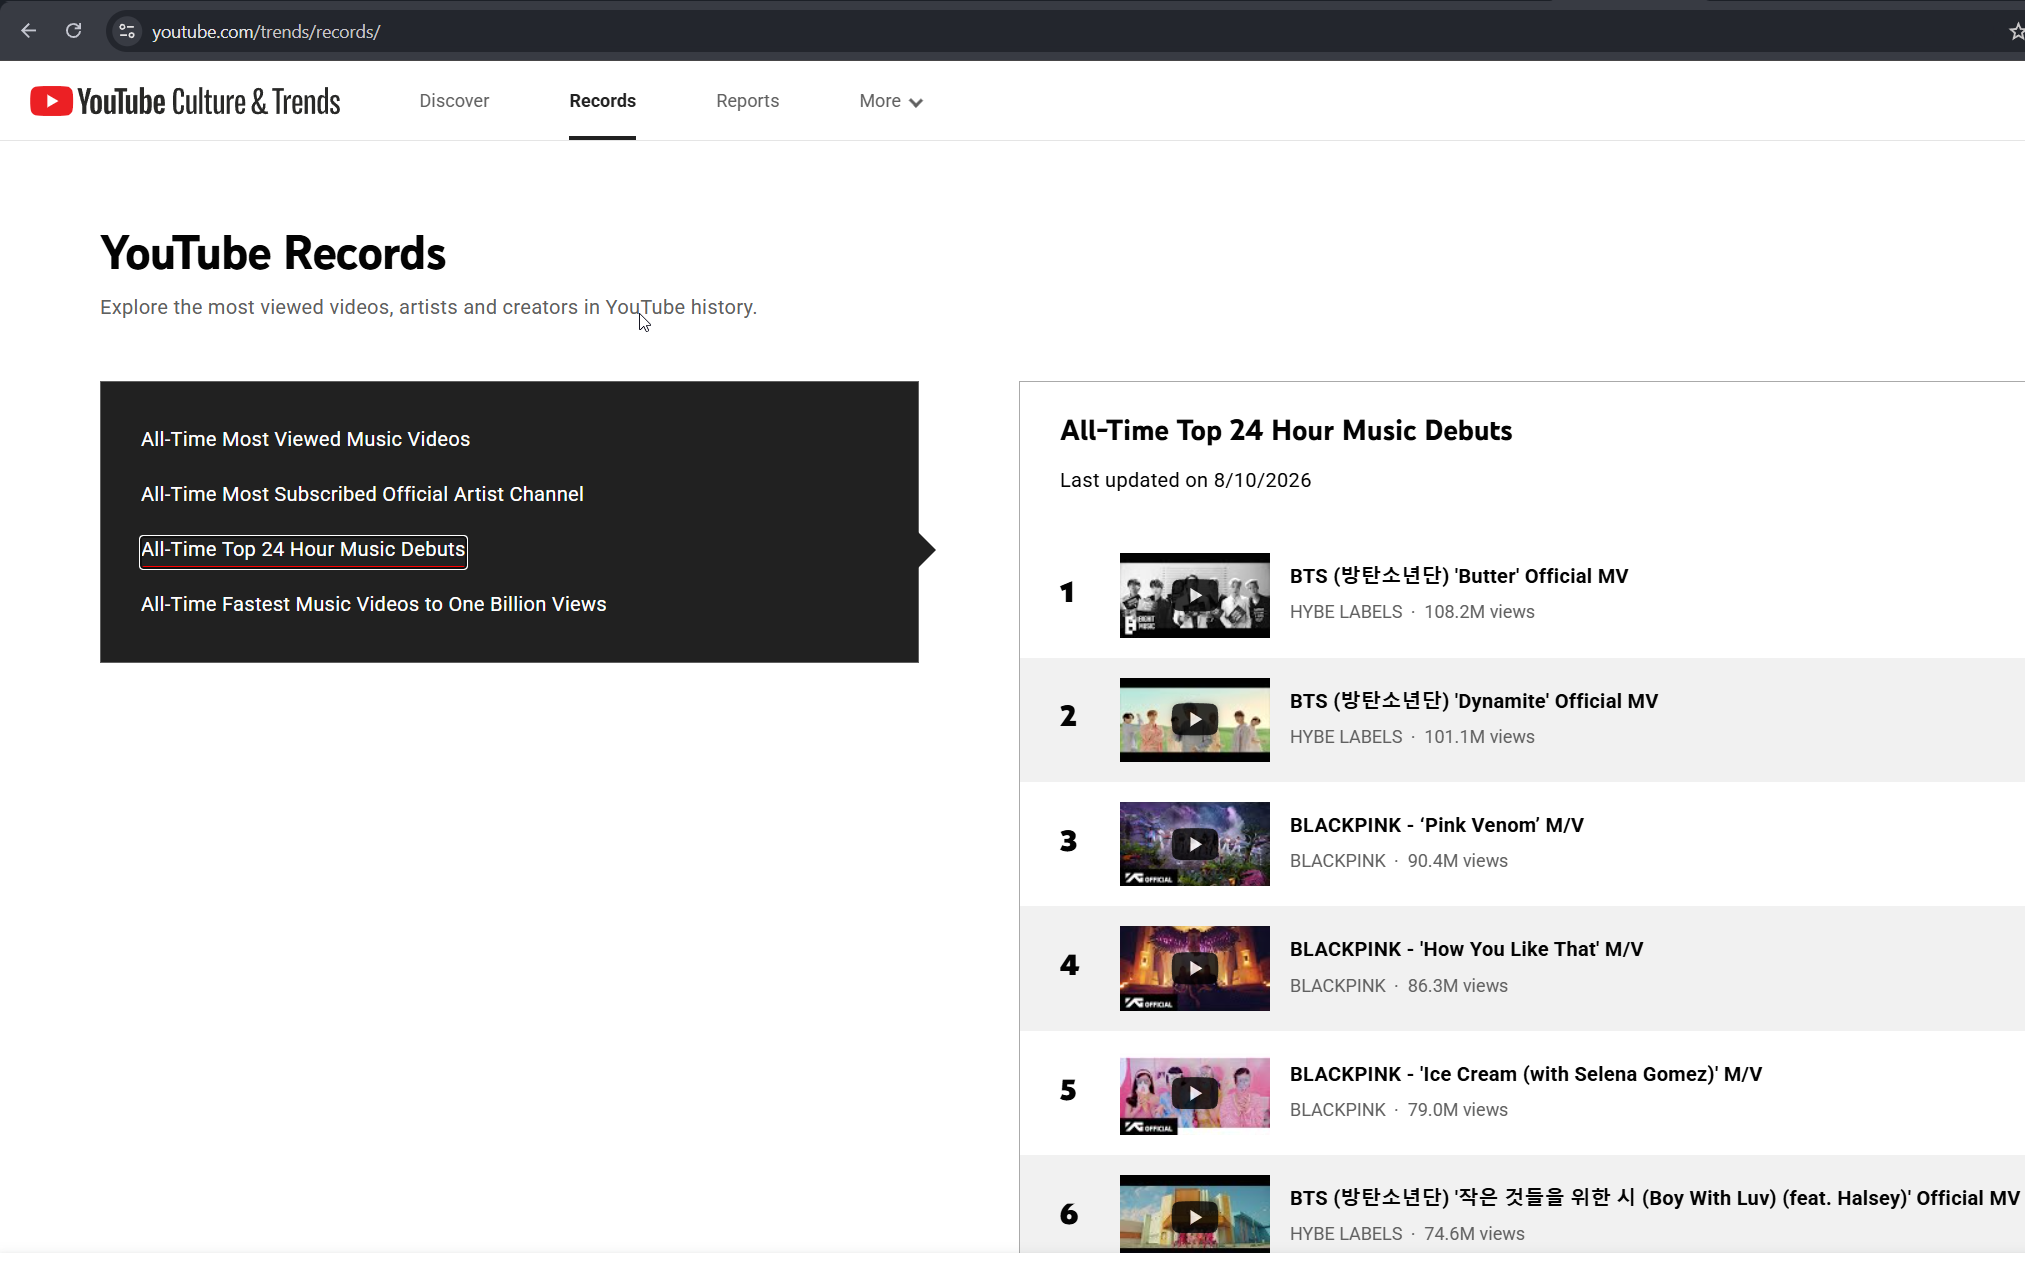Play the 'Pink Venom' video thumbnail
Screen dimensions: 2025x1276
[x=1194, y=844]
